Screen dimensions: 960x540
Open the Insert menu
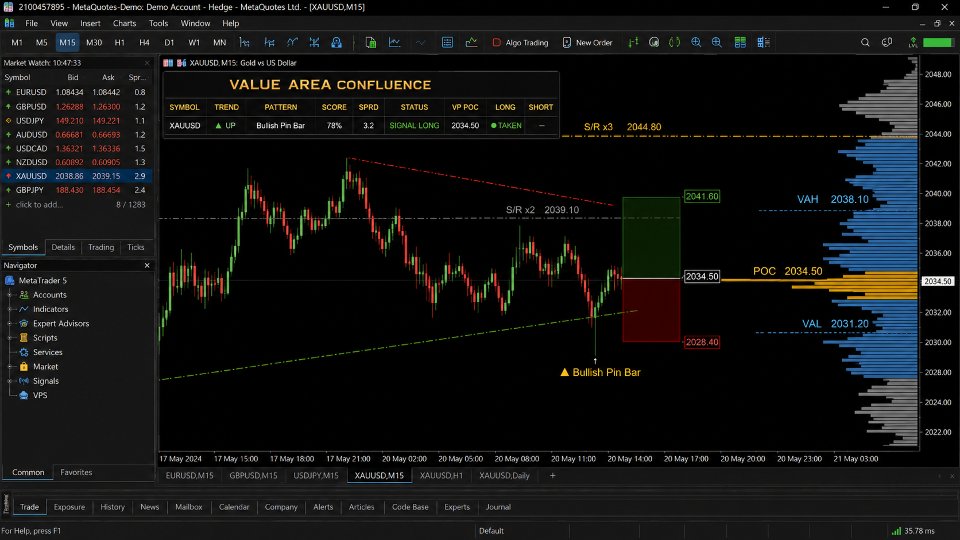90,23
